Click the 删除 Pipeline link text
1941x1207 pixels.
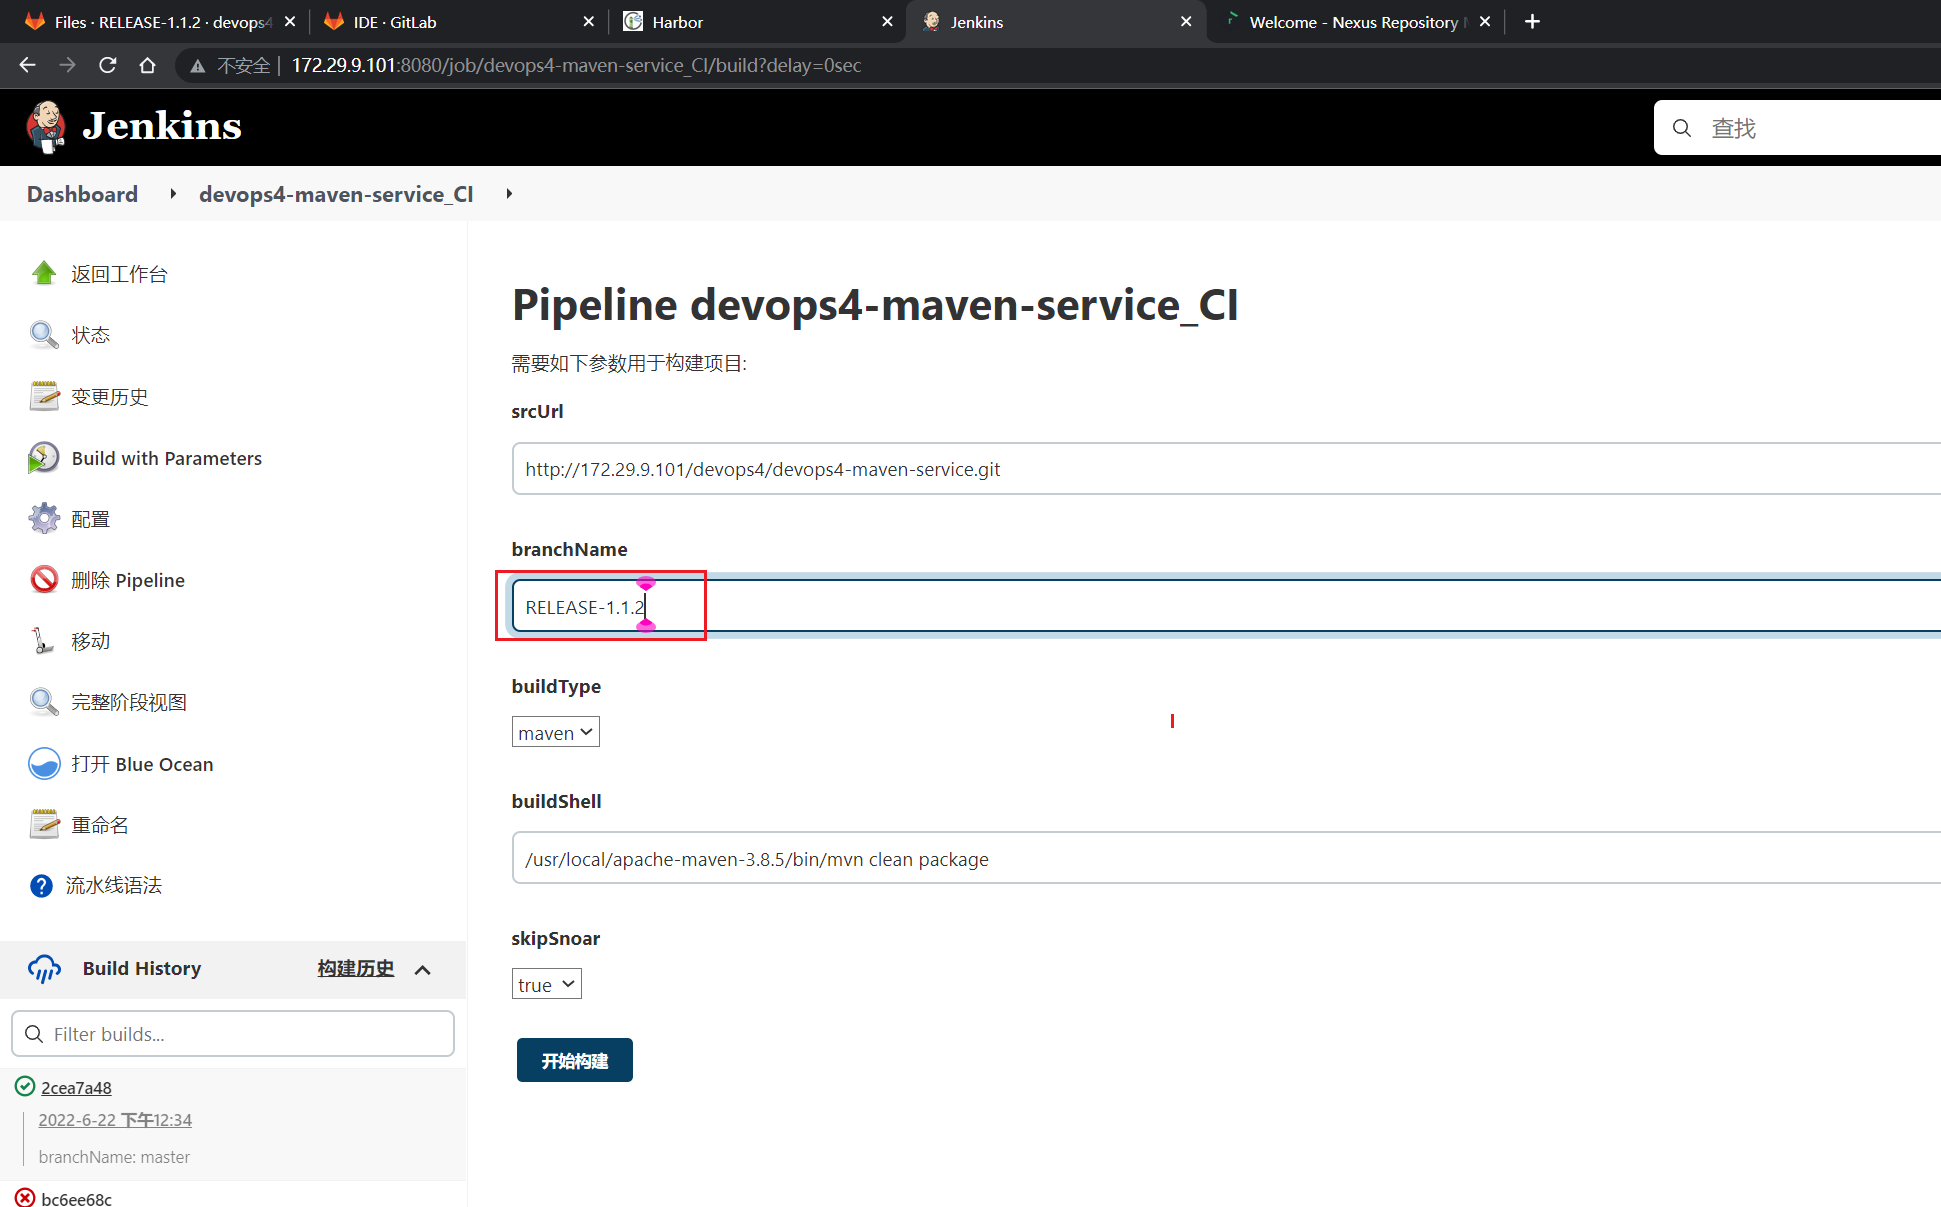[x=128, y=580]
